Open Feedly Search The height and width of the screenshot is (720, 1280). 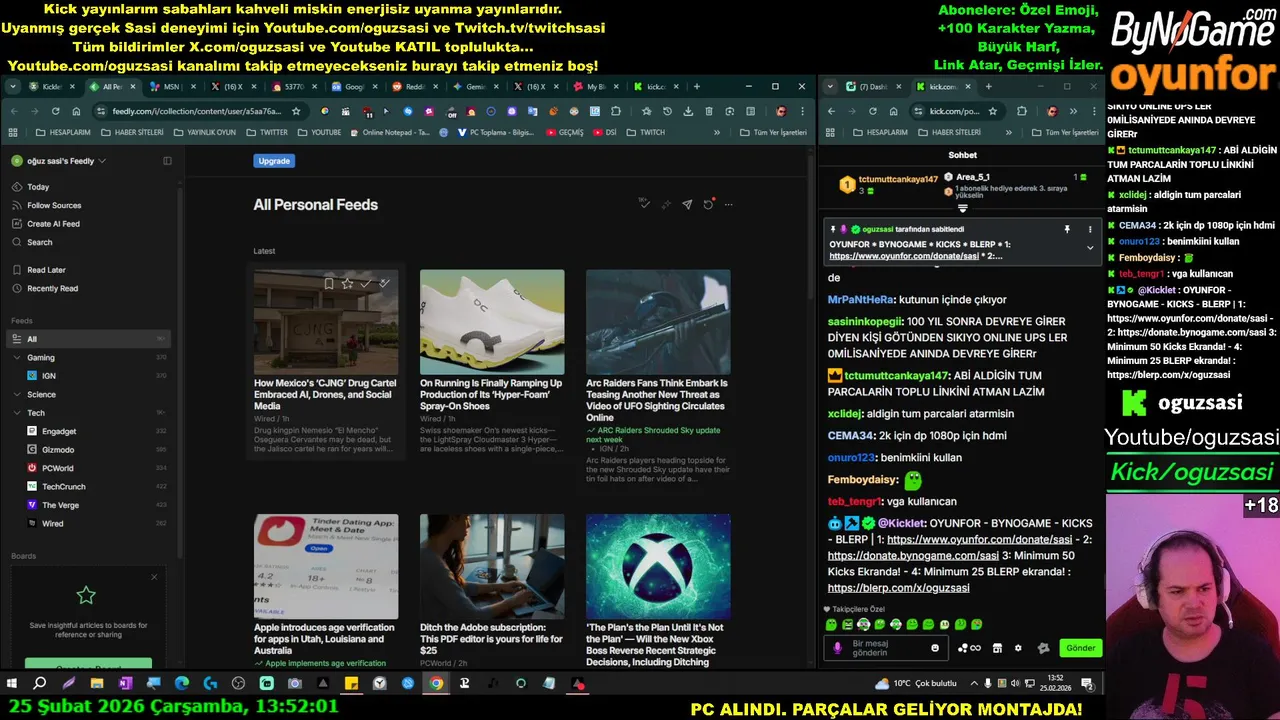point(39,242)
